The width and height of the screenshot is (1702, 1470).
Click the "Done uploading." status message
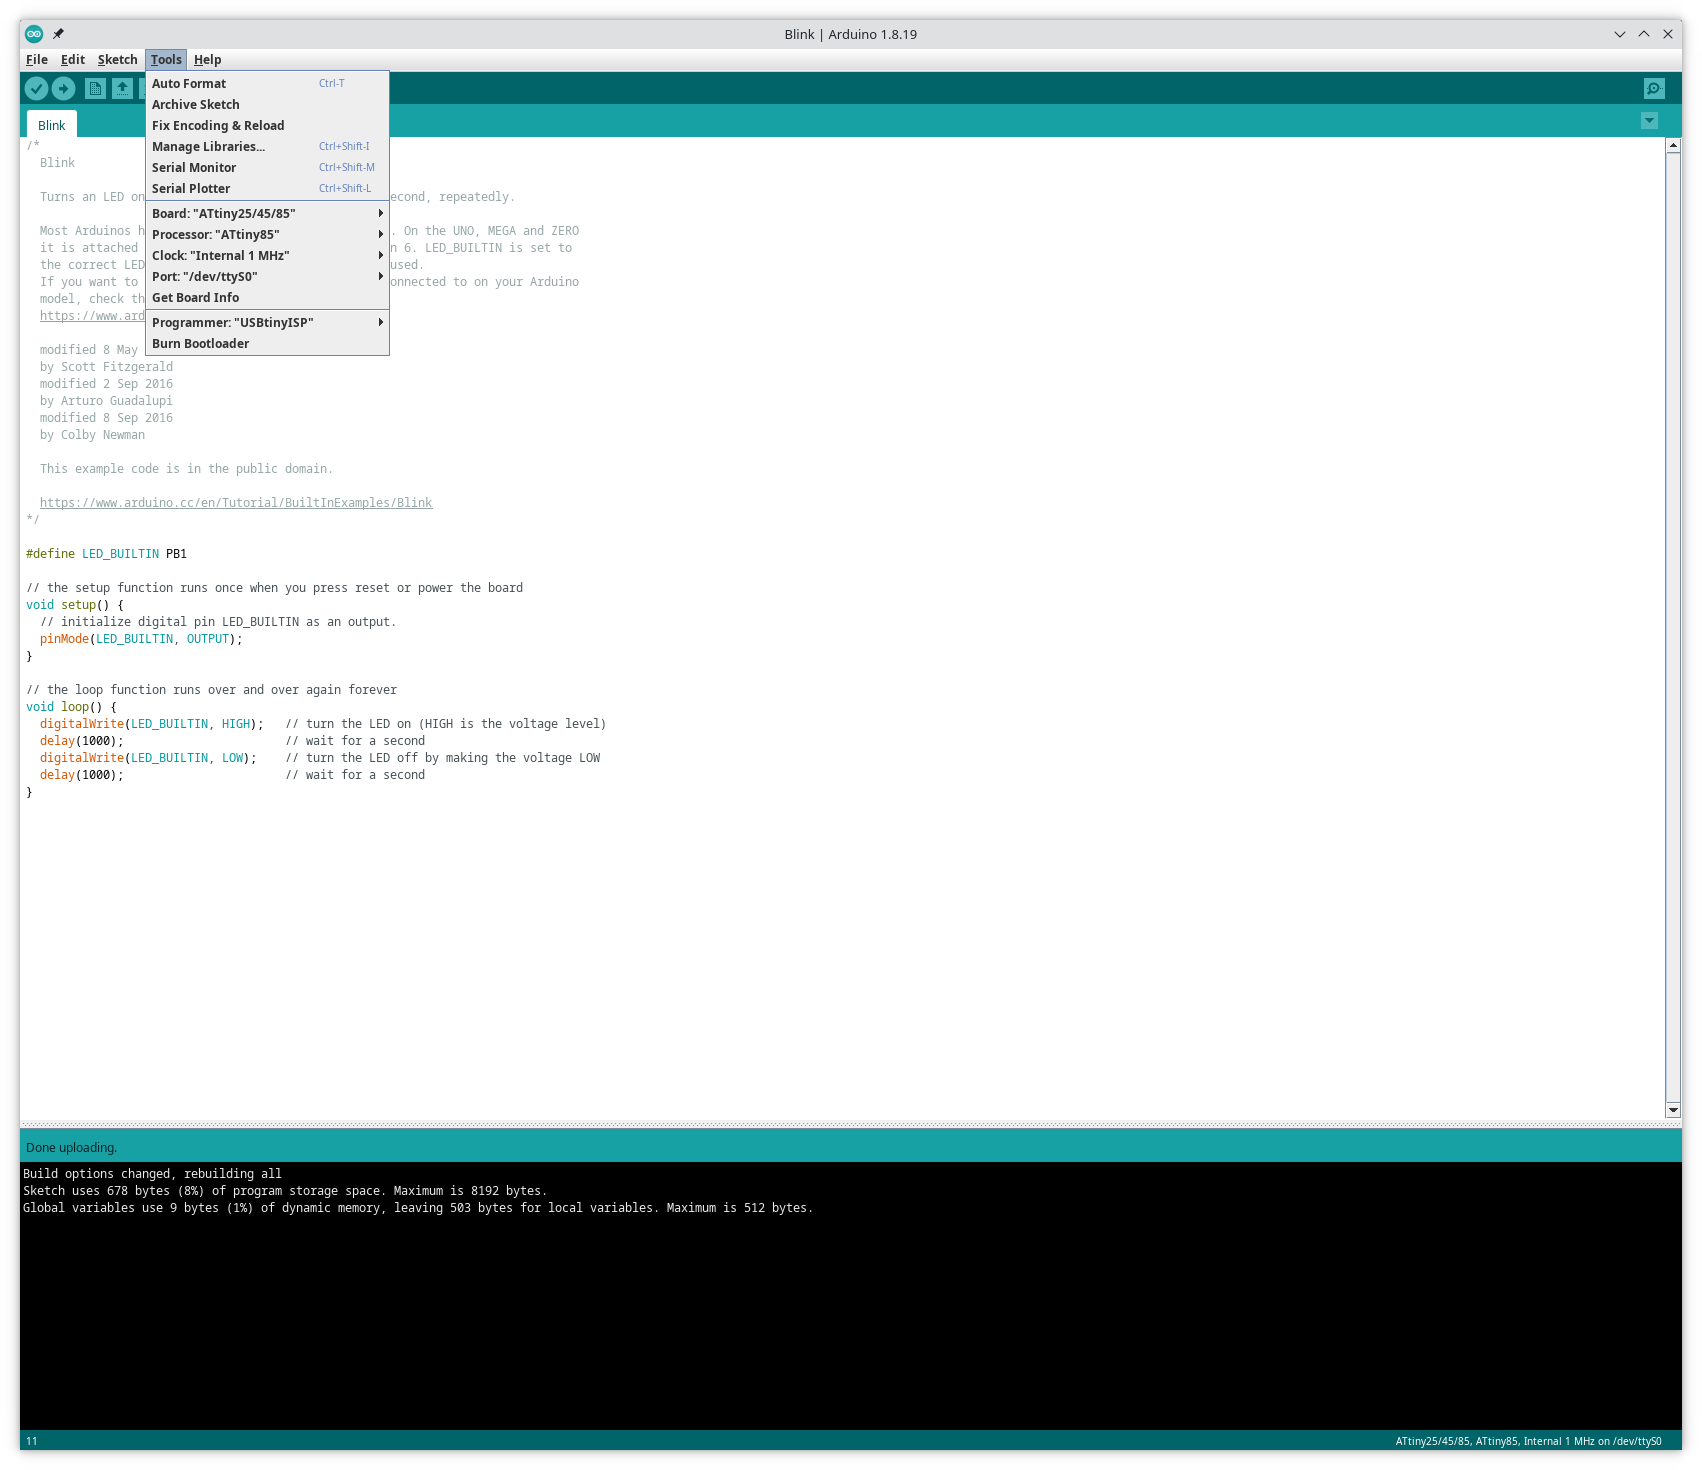71,1147
